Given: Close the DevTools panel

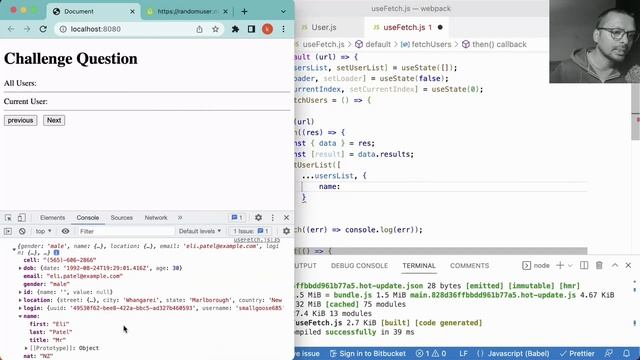Looking at the screenshot, I should point(287,218).
